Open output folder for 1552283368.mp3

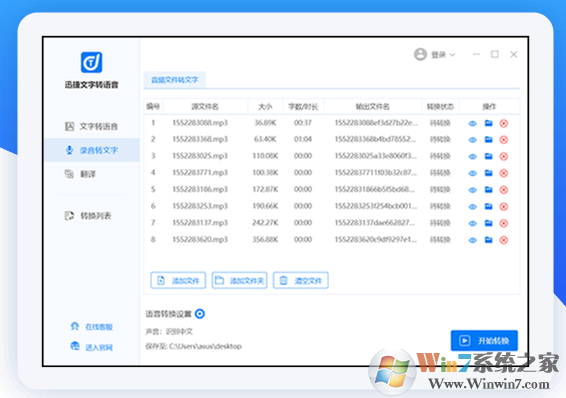click(488, 140)
